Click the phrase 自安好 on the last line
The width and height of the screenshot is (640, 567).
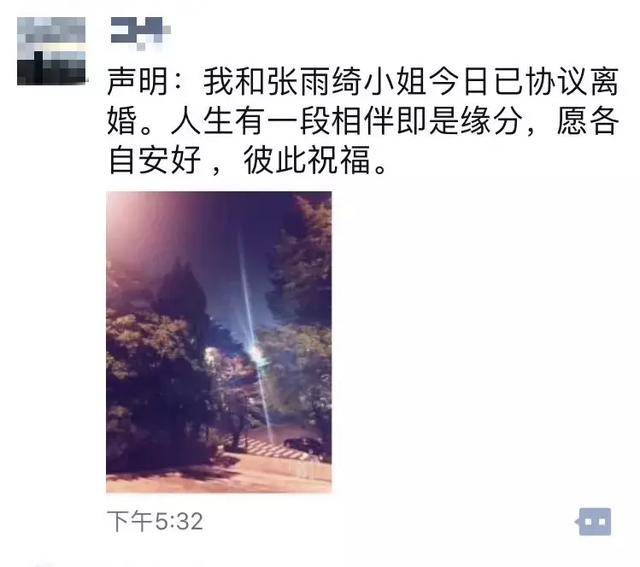(x=154, y=160)
